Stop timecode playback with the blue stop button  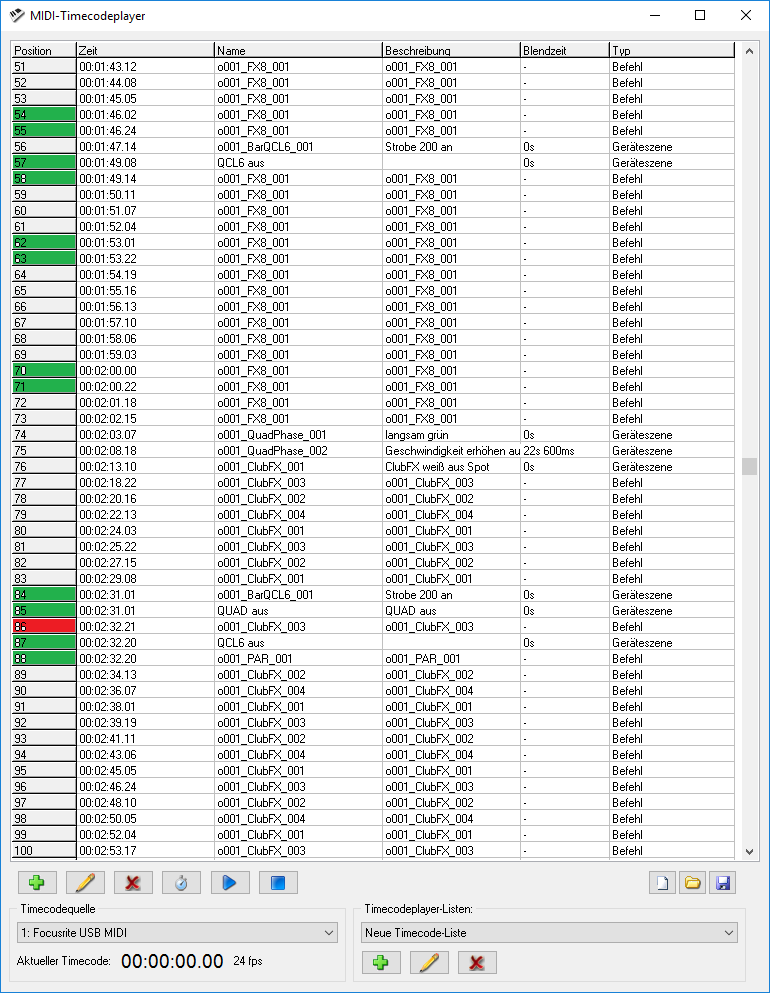coord(278,883)
